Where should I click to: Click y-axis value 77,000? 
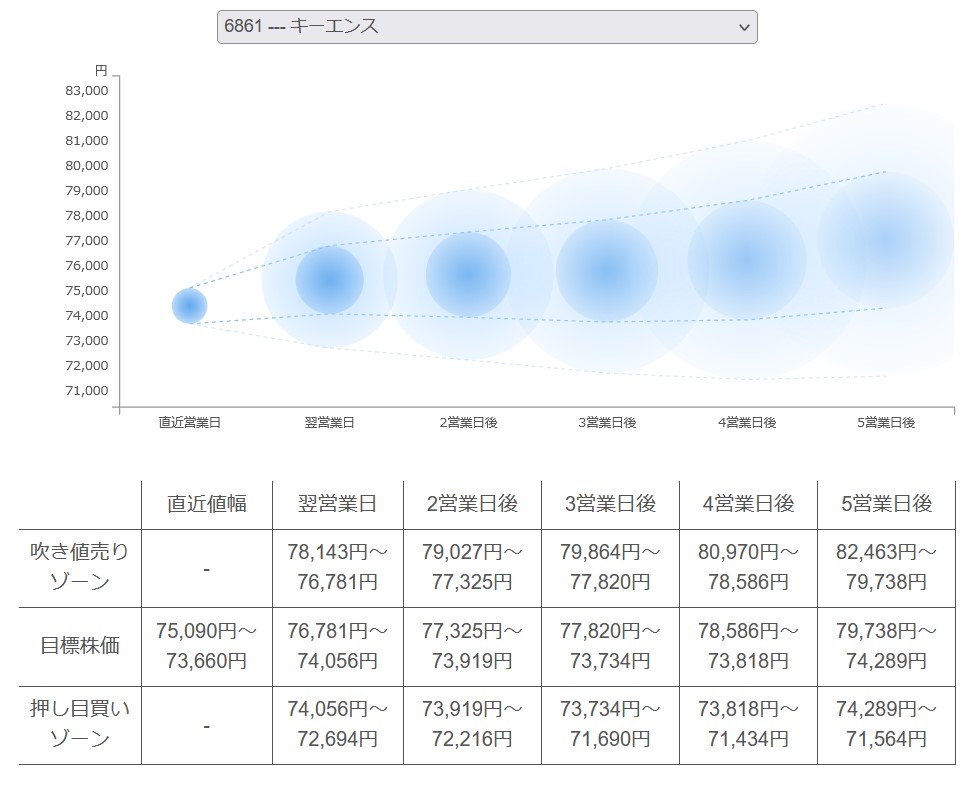tap(86, 241)
